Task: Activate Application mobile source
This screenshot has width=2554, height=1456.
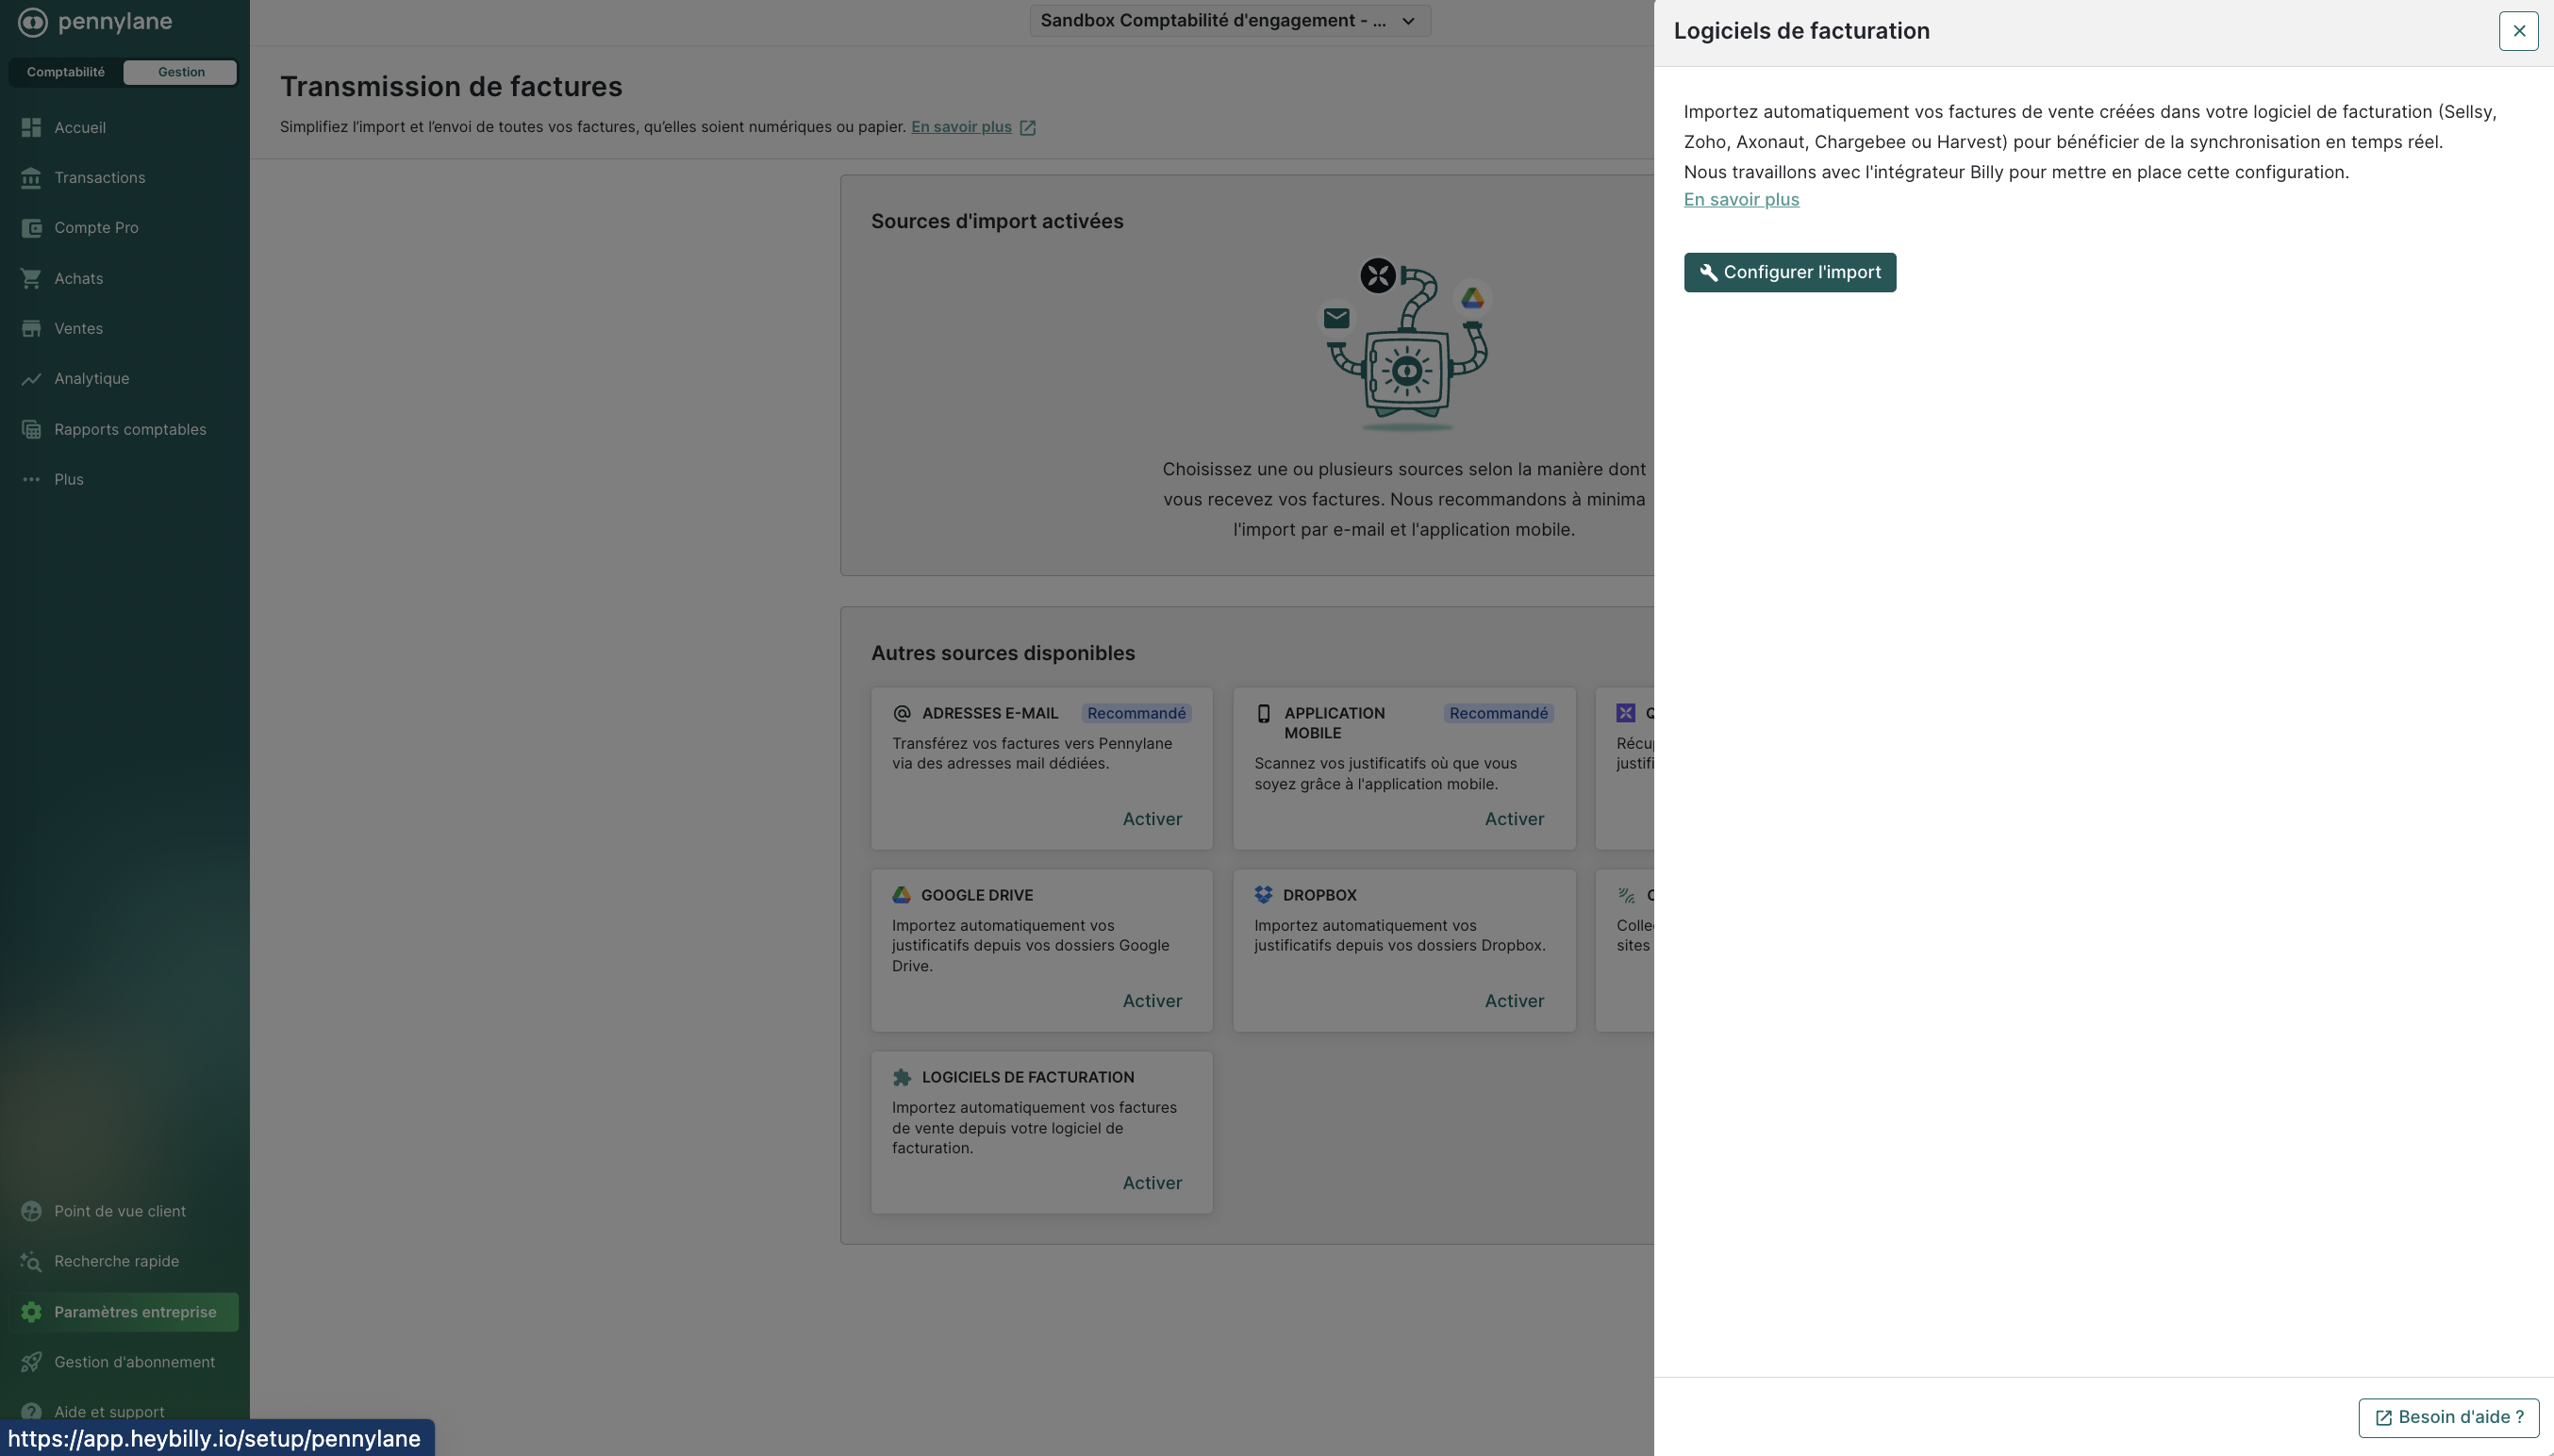Action: tap(1514, 819)
